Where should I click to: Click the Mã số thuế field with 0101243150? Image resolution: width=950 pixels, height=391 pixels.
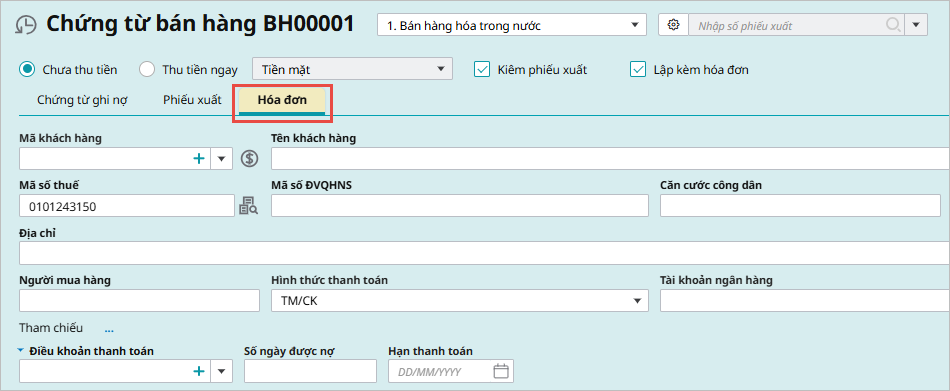point(127,206)
